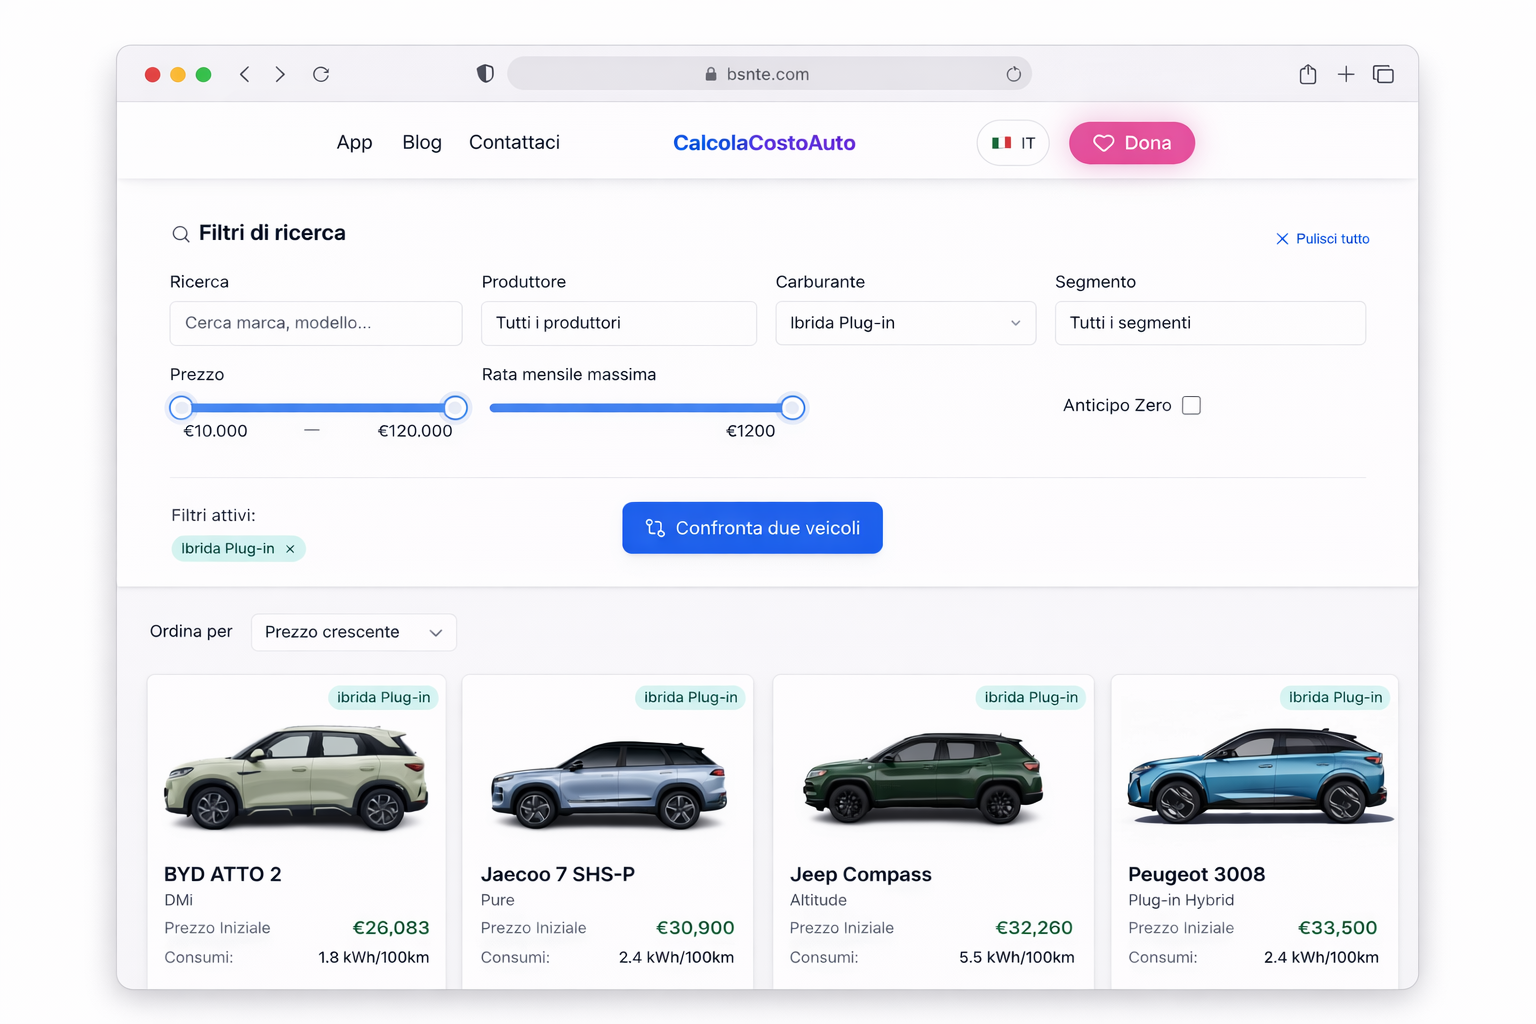Open a new tab with the plus icon
This screenshot has height=1024, width=1536.
1346,74
